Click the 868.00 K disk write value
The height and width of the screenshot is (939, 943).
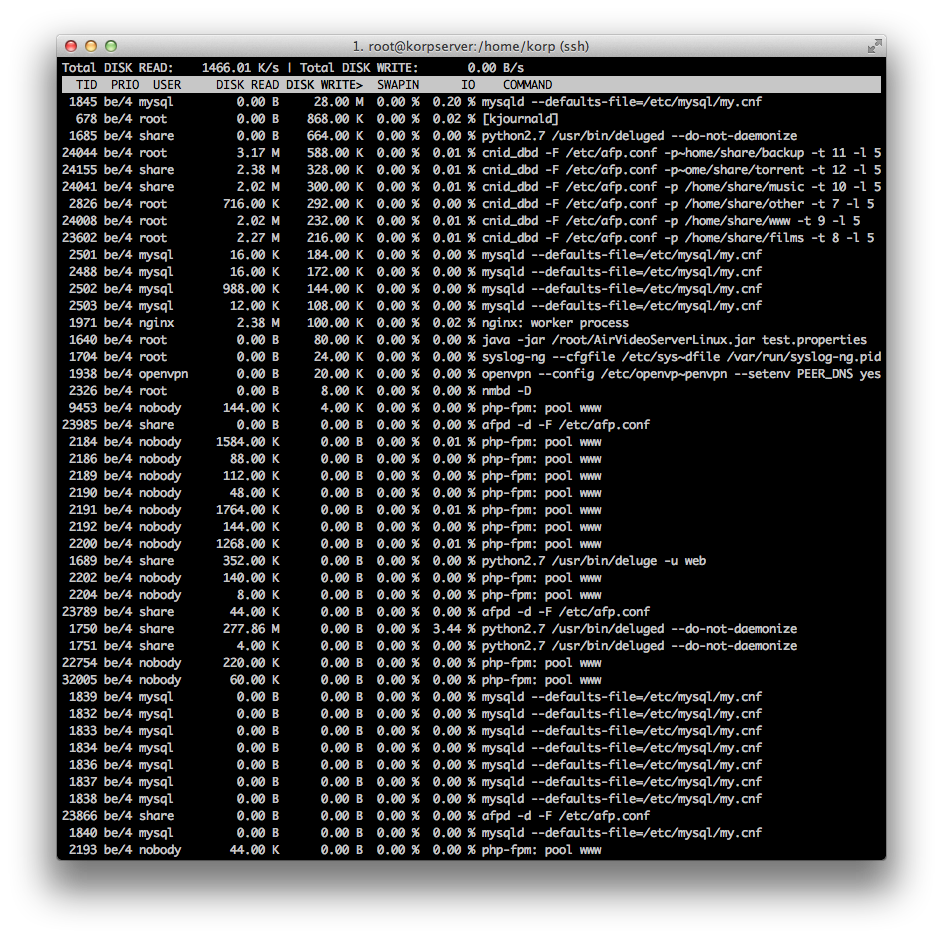(x=335, y=119)
